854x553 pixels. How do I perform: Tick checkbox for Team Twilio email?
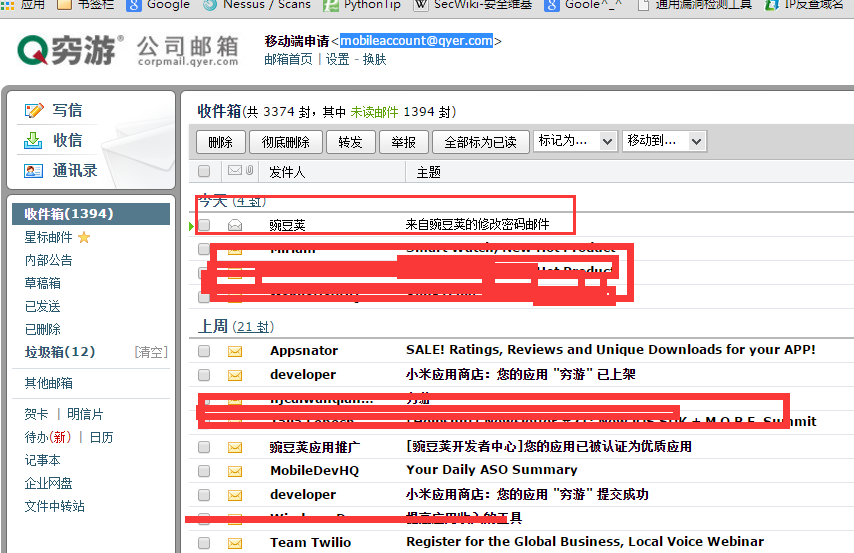[x=204, y=543]
